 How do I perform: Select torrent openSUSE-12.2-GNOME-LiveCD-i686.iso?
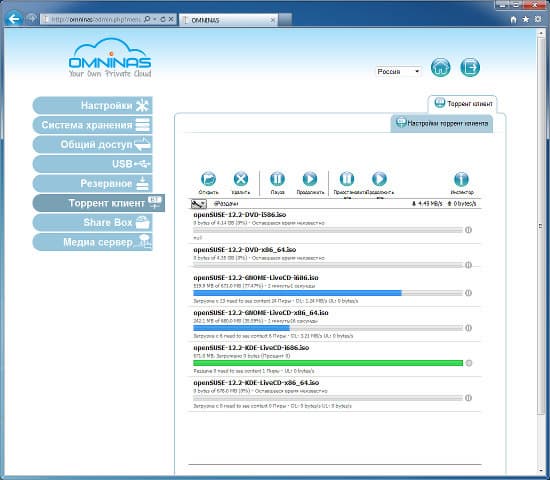335,289
